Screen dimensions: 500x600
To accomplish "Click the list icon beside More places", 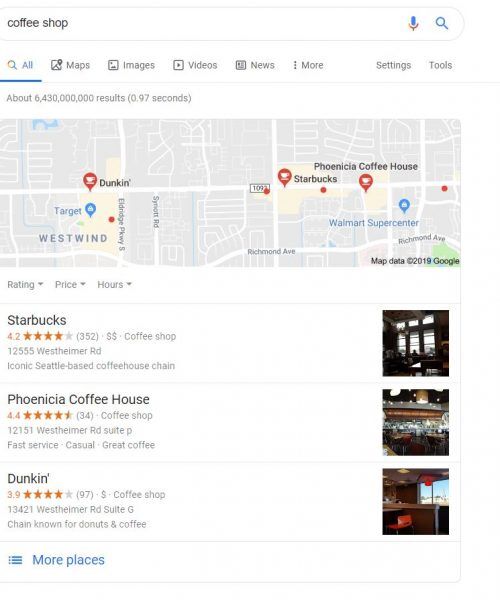I will tap(15, 560).
